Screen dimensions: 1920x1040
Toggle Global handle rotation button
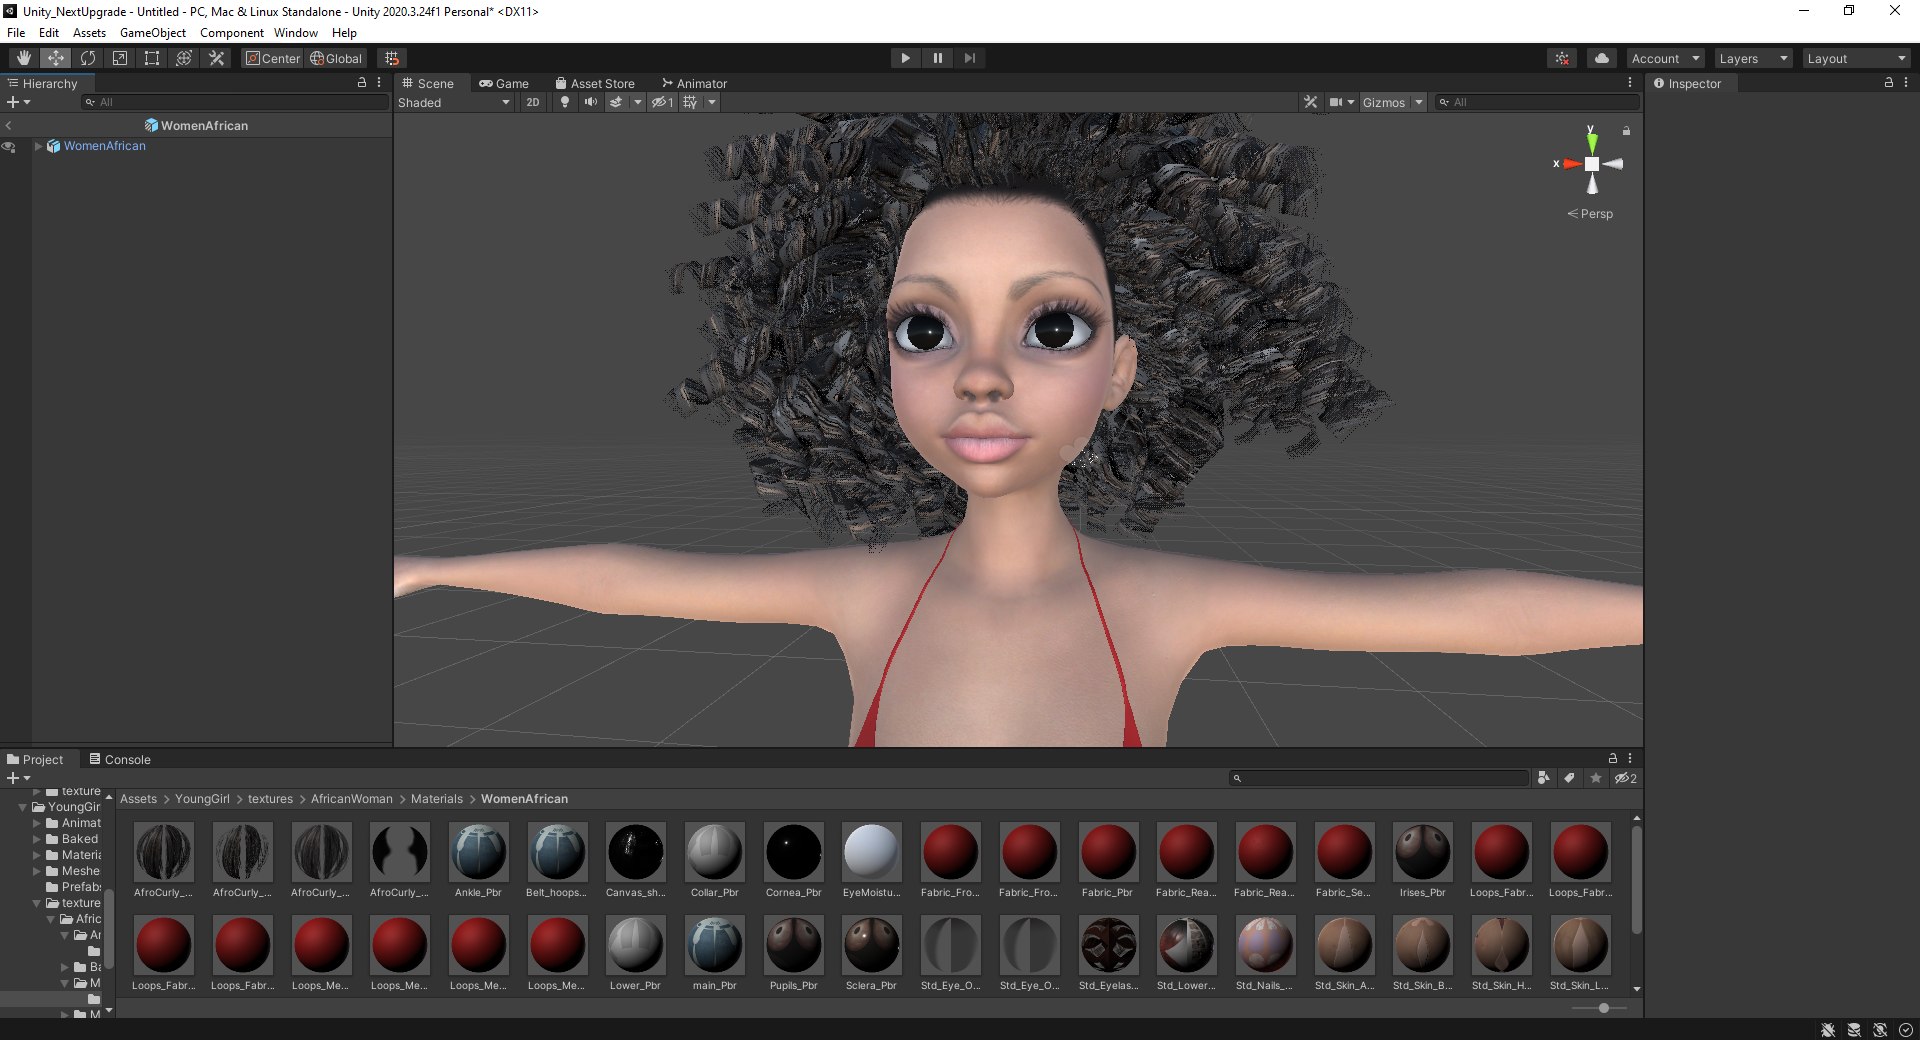click(x=336, y=58)
